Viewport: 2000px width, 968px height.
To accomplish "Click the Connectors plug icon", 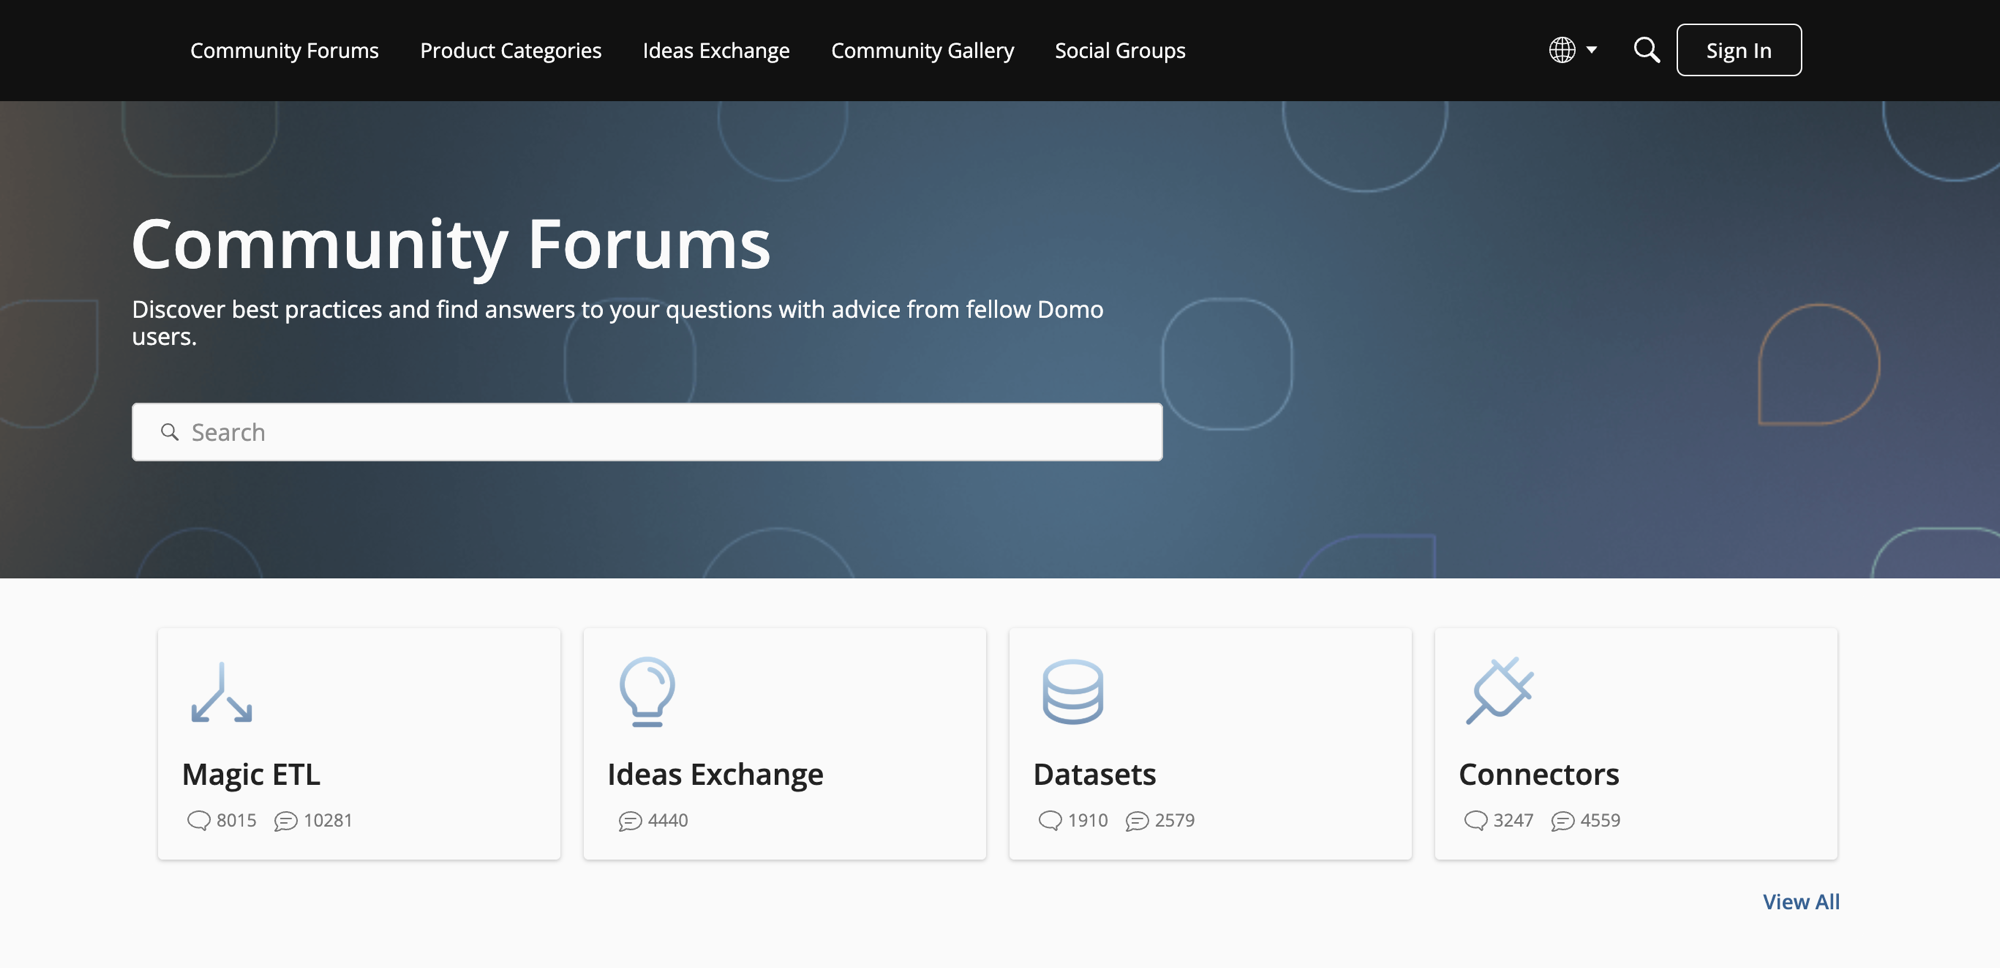I will pos(1499,691).
